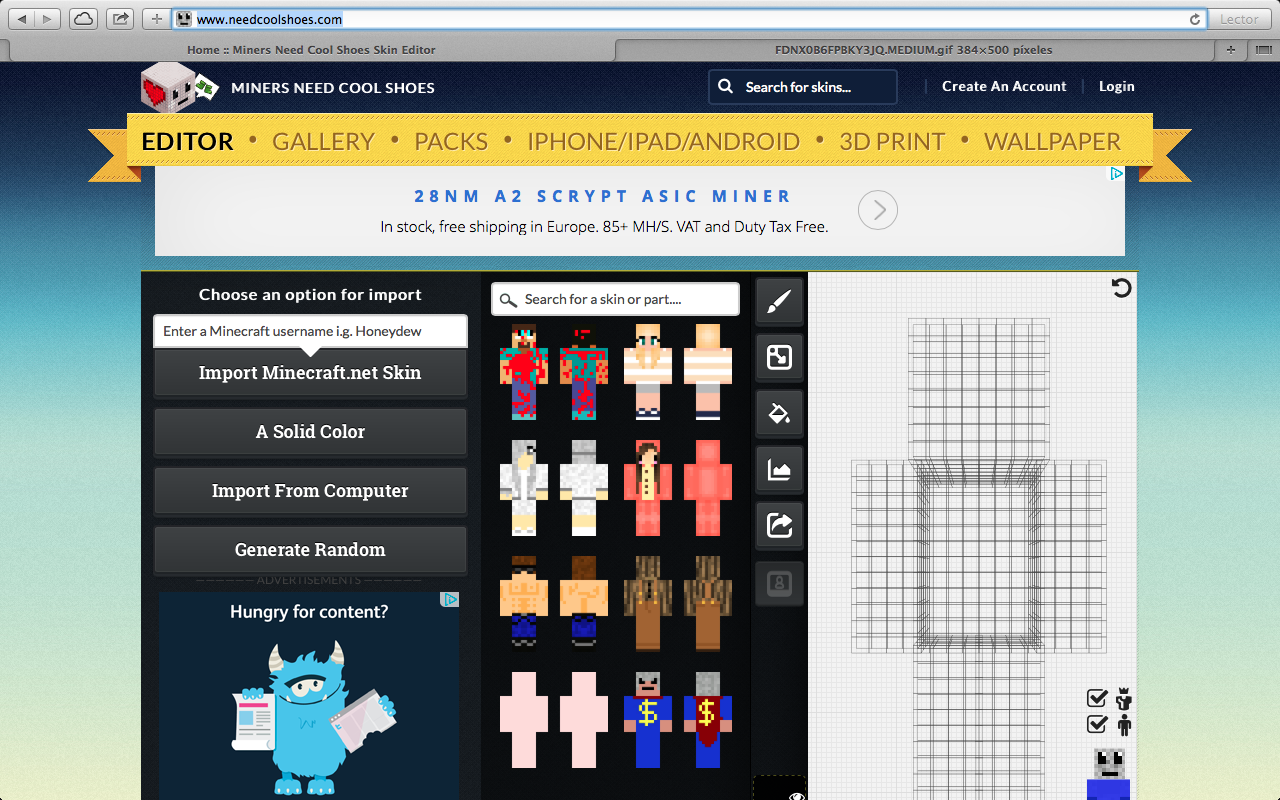This screenshot has width=1280, height=800.
Task: Select the red cape dollar-sign skin back view
Action: [x=708, y=719]
